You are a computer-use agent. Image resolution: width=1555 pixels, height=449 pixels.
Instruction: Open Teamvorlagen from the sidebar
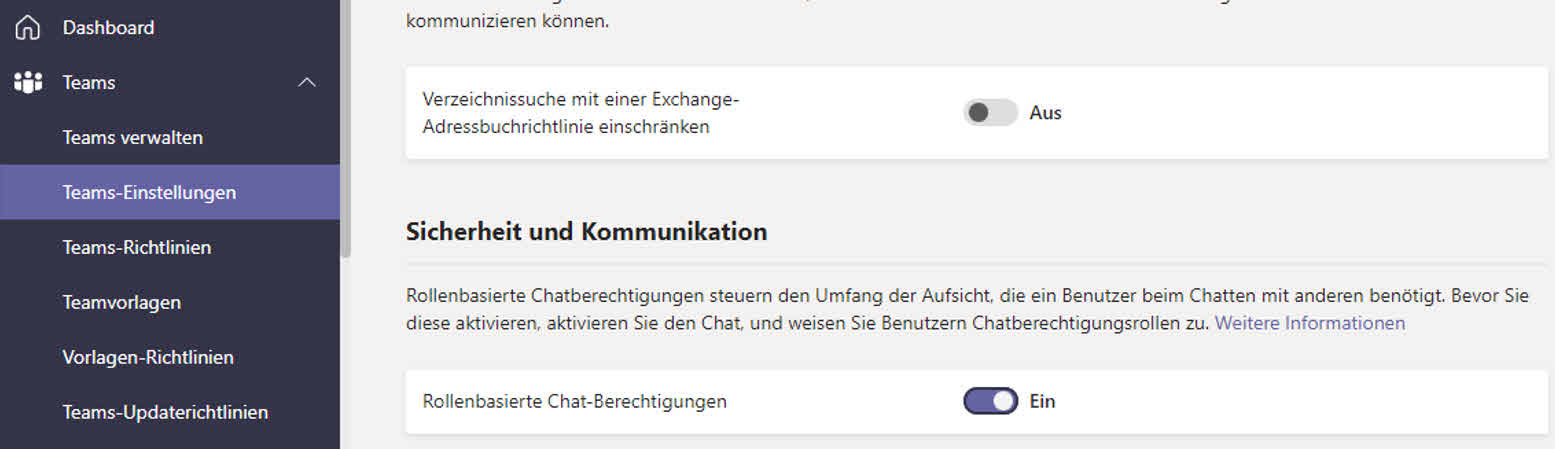[x=121, y=302]
